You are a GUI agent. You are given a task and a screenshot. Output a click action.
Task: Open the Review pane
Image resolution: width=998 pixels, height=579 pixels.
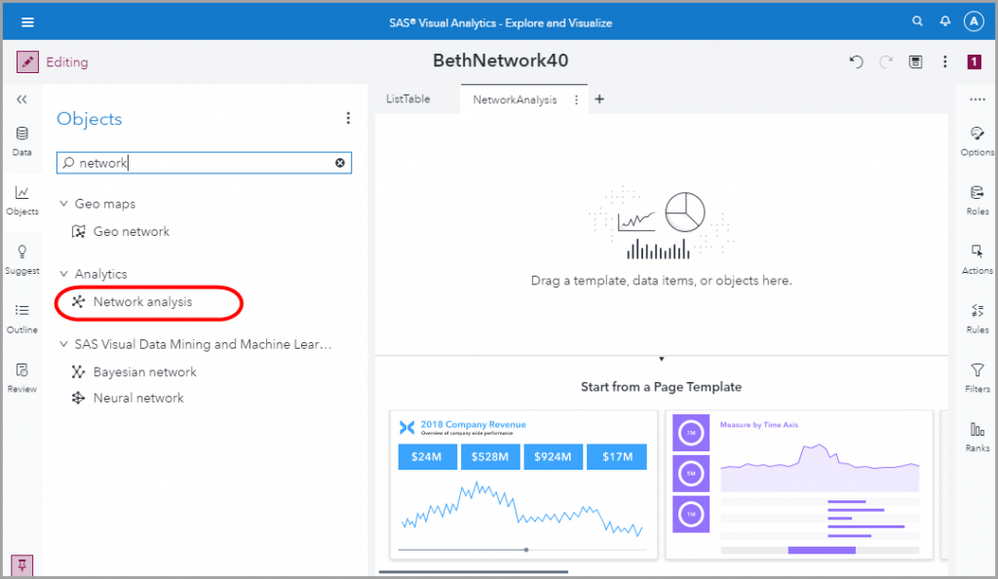pos(22,377)
